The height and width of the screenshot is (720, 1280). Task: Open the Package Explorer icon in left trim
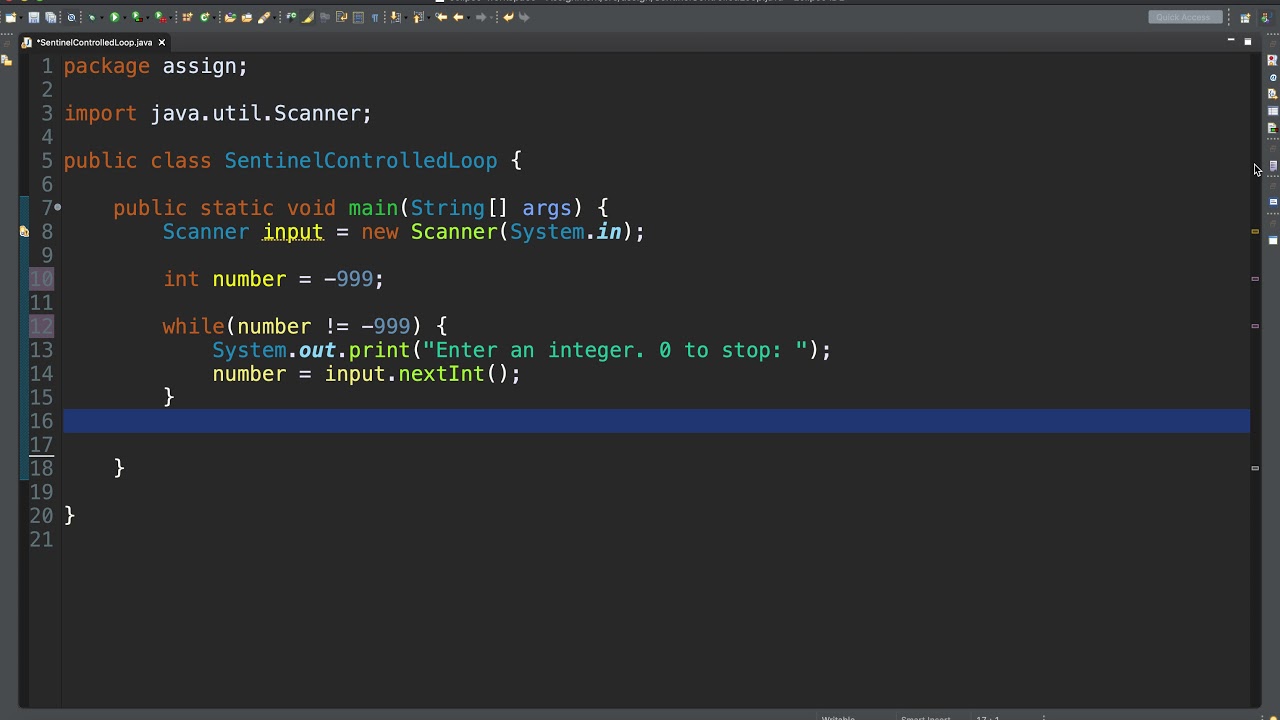pos(6,60)
